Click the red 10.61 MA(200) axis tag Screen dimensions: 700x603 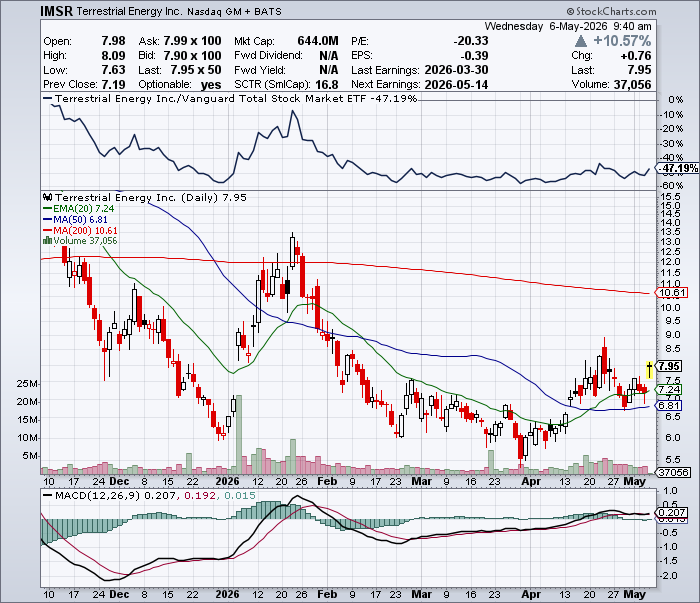673,293
